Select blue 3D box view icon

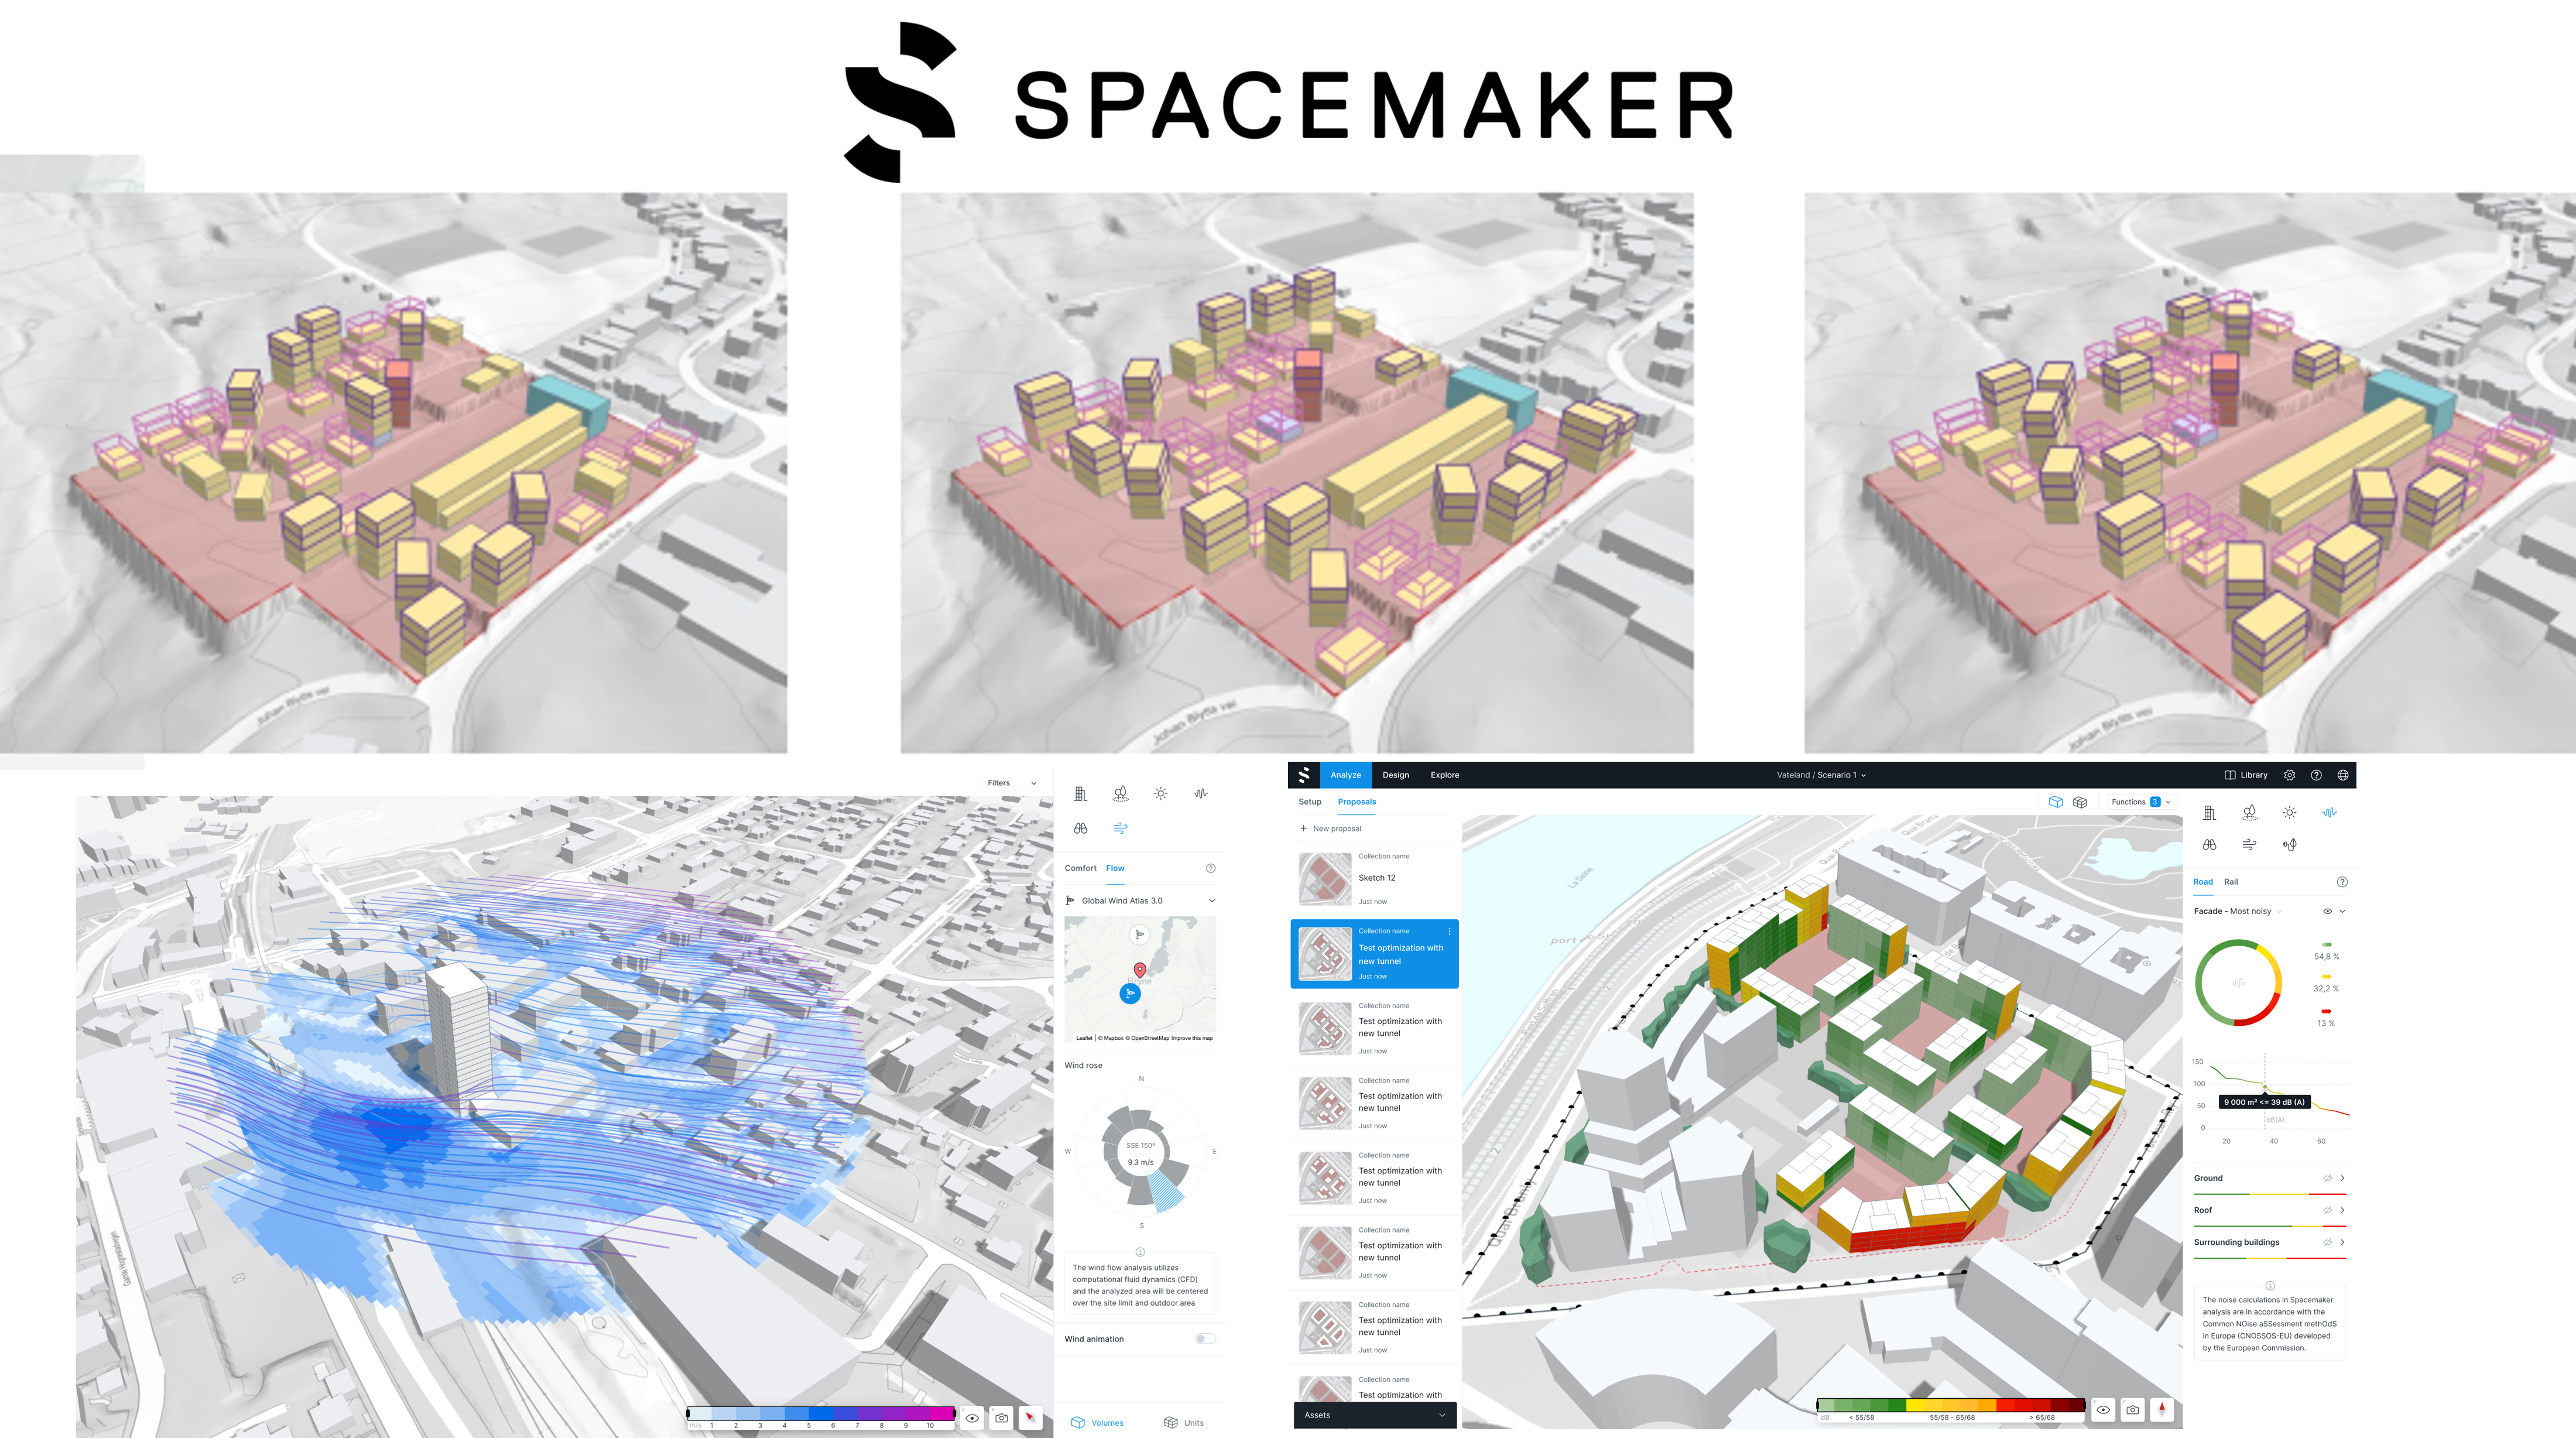pos(2055,802)
